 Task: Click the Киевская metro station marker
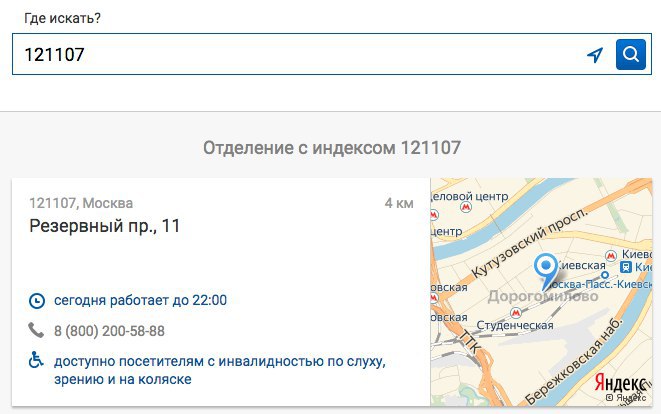(611, 255)
